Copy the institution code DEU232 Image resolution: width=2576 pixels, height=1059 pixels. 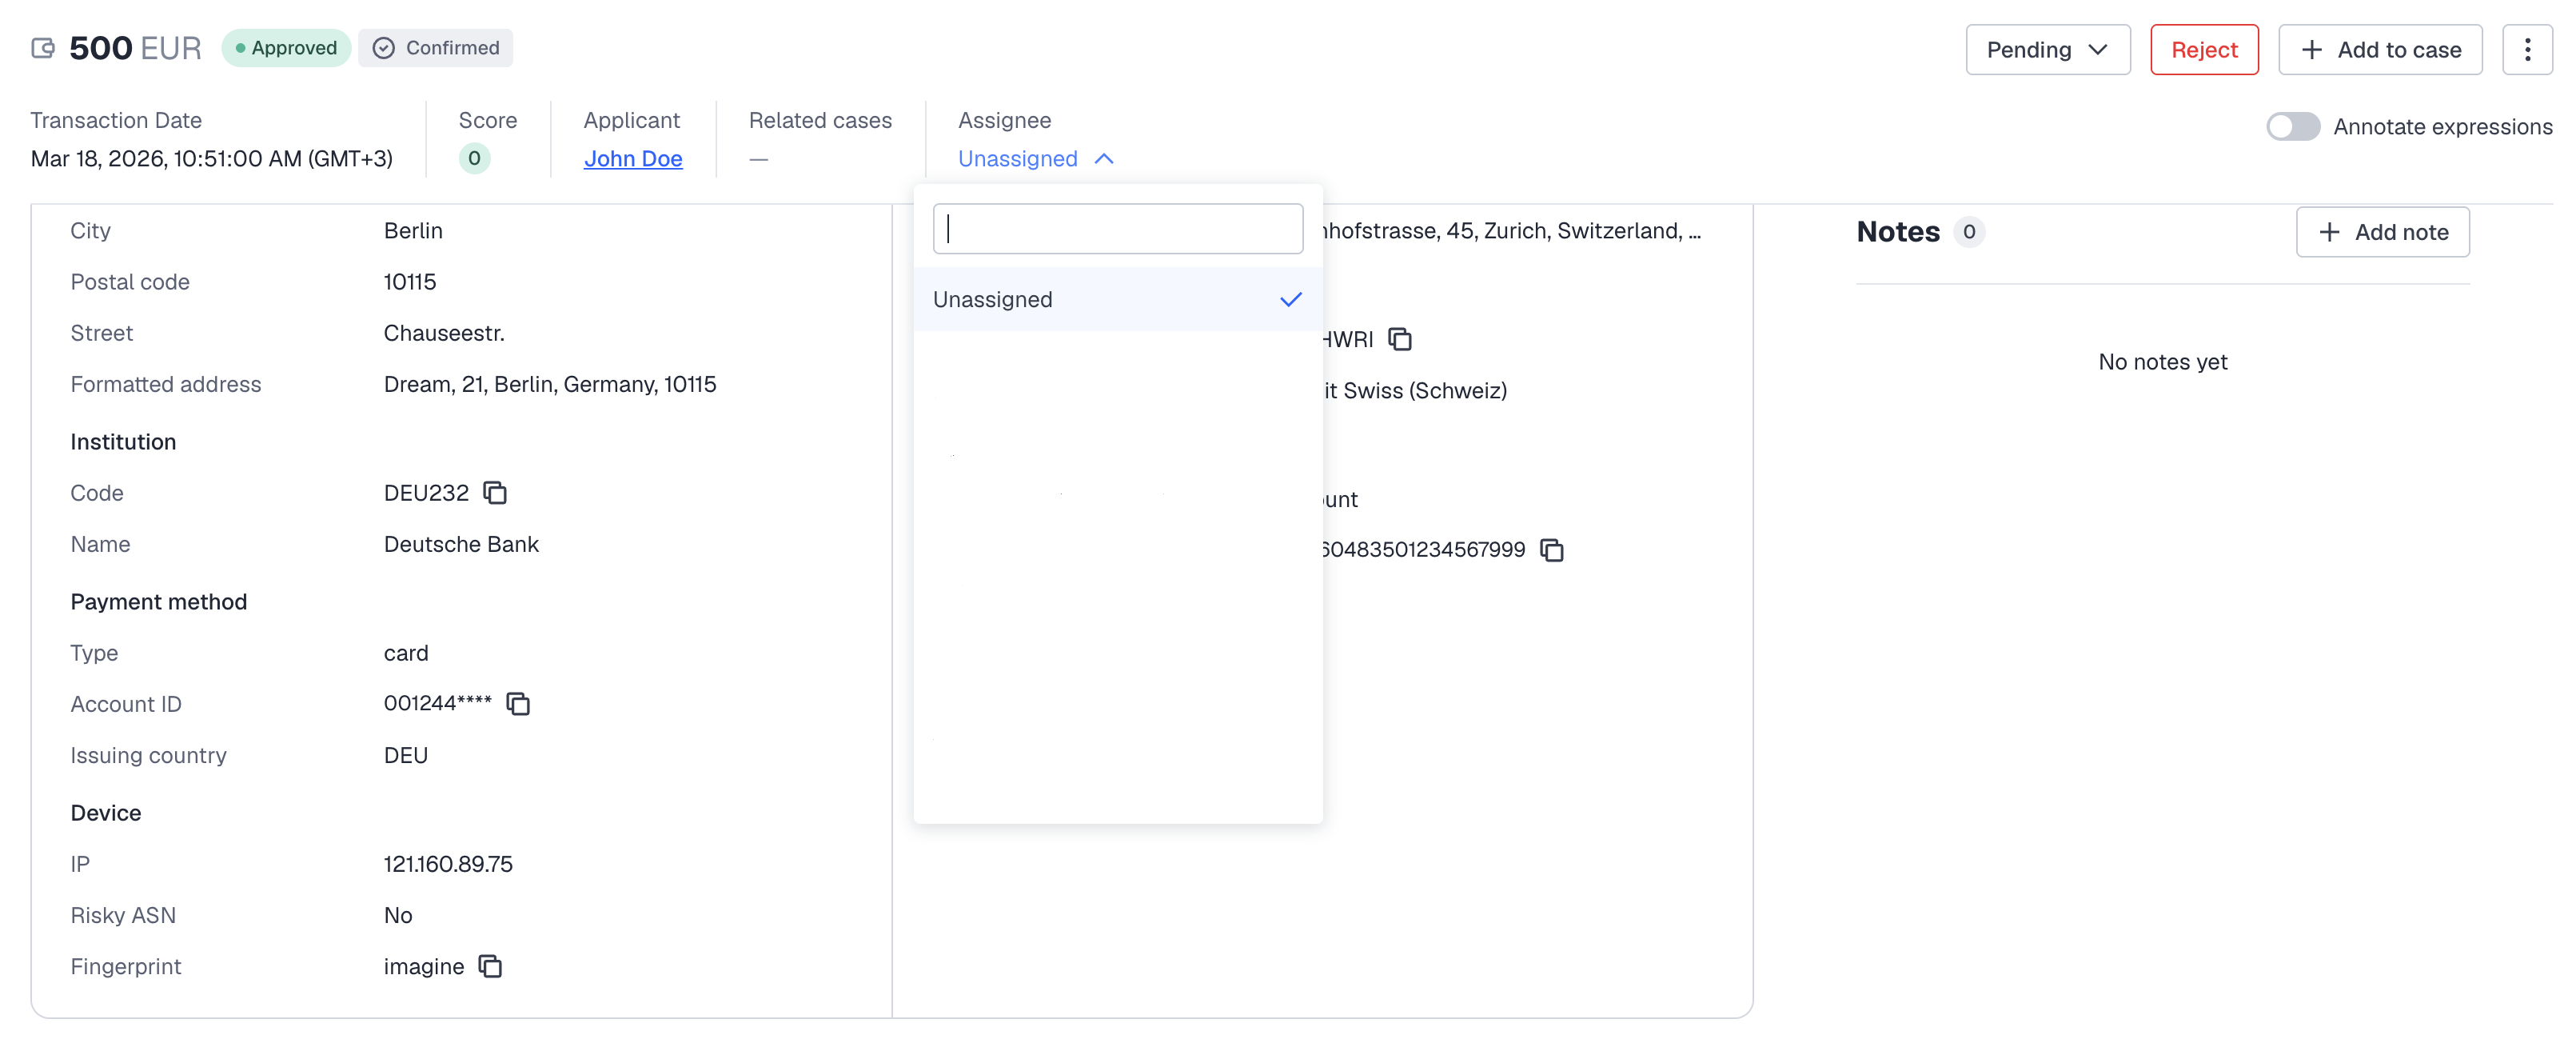click(x=495, y=492)
